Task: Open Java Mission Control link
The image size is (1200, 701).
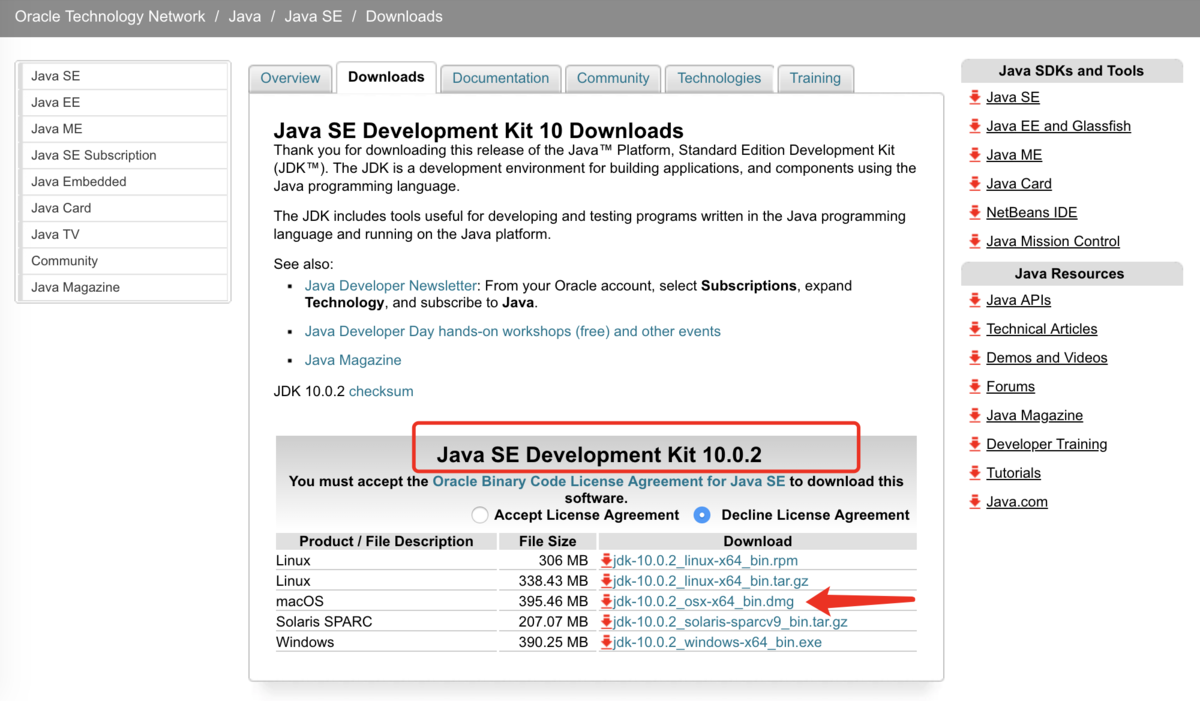Action: coord(1053,241)
